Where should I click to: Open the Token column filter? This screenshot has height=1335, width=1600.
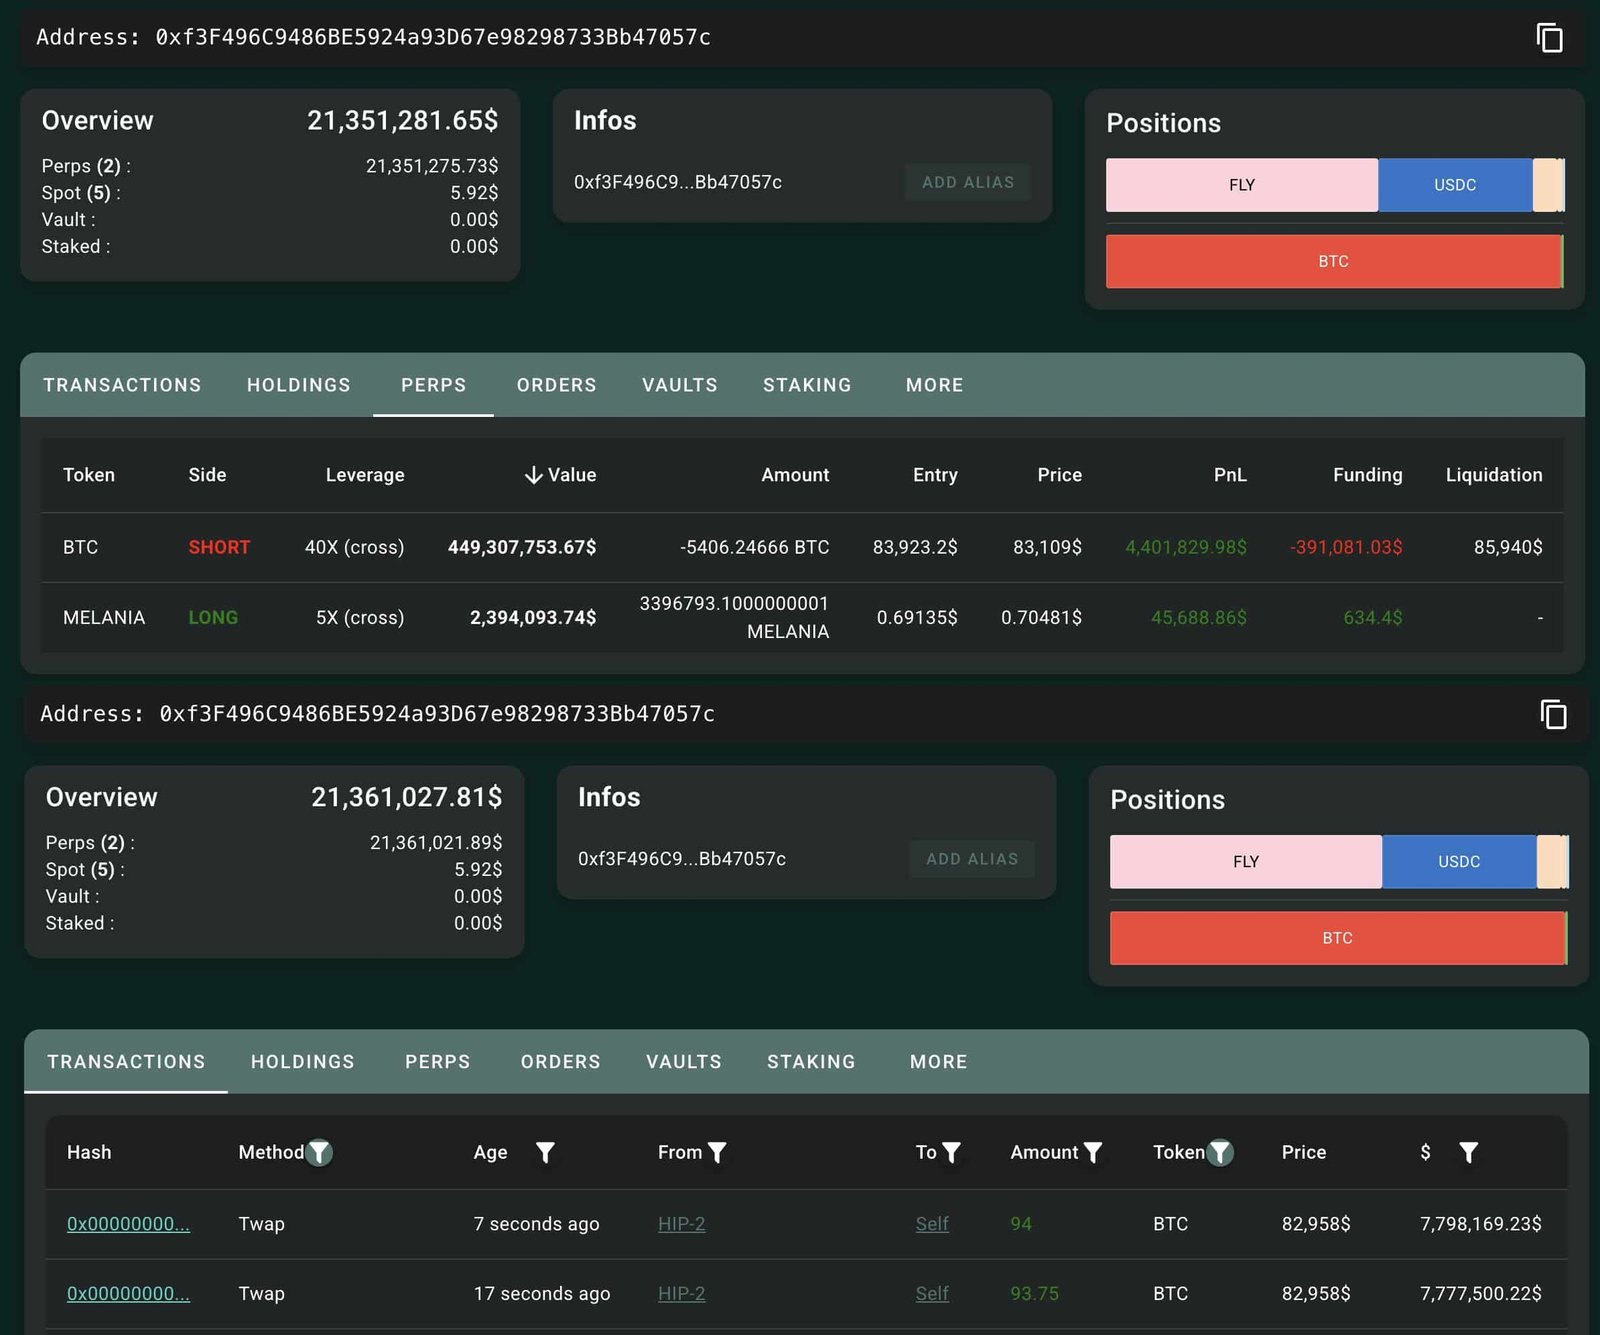(1220, 1152)
